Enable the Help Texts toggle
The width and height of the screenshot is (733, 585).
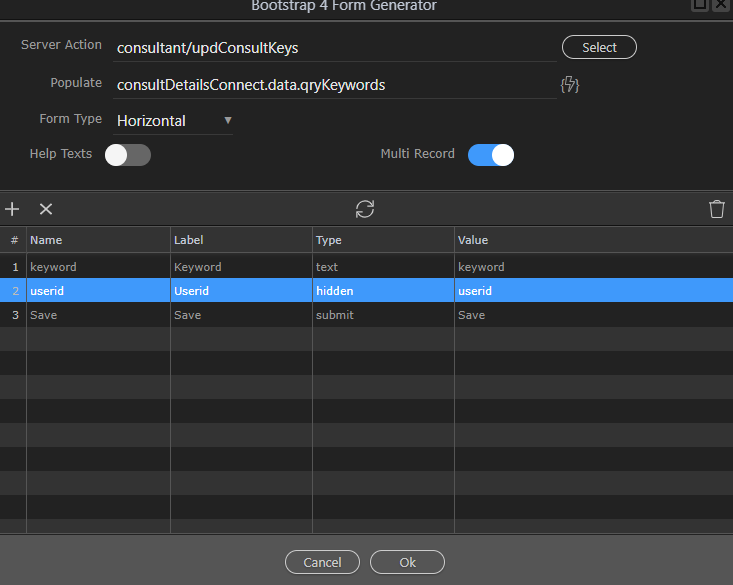(128, 155)
